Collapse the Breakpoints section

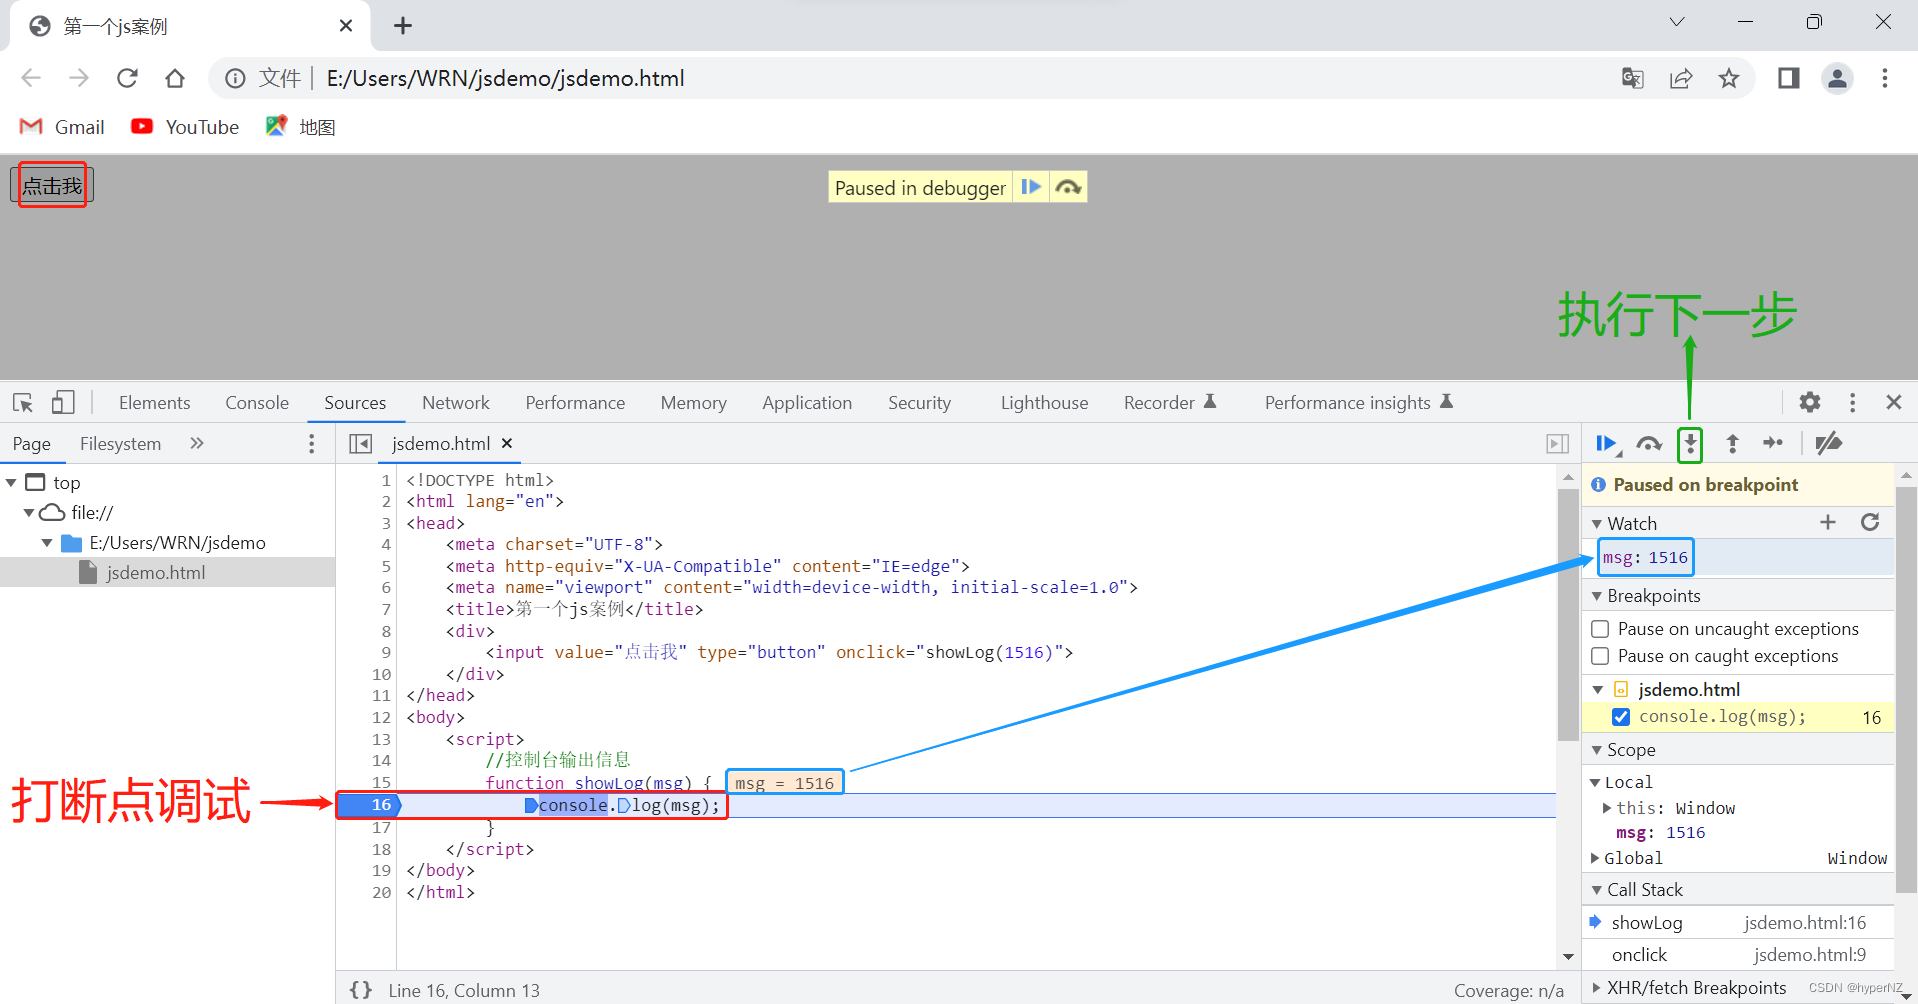point(1597,596)
